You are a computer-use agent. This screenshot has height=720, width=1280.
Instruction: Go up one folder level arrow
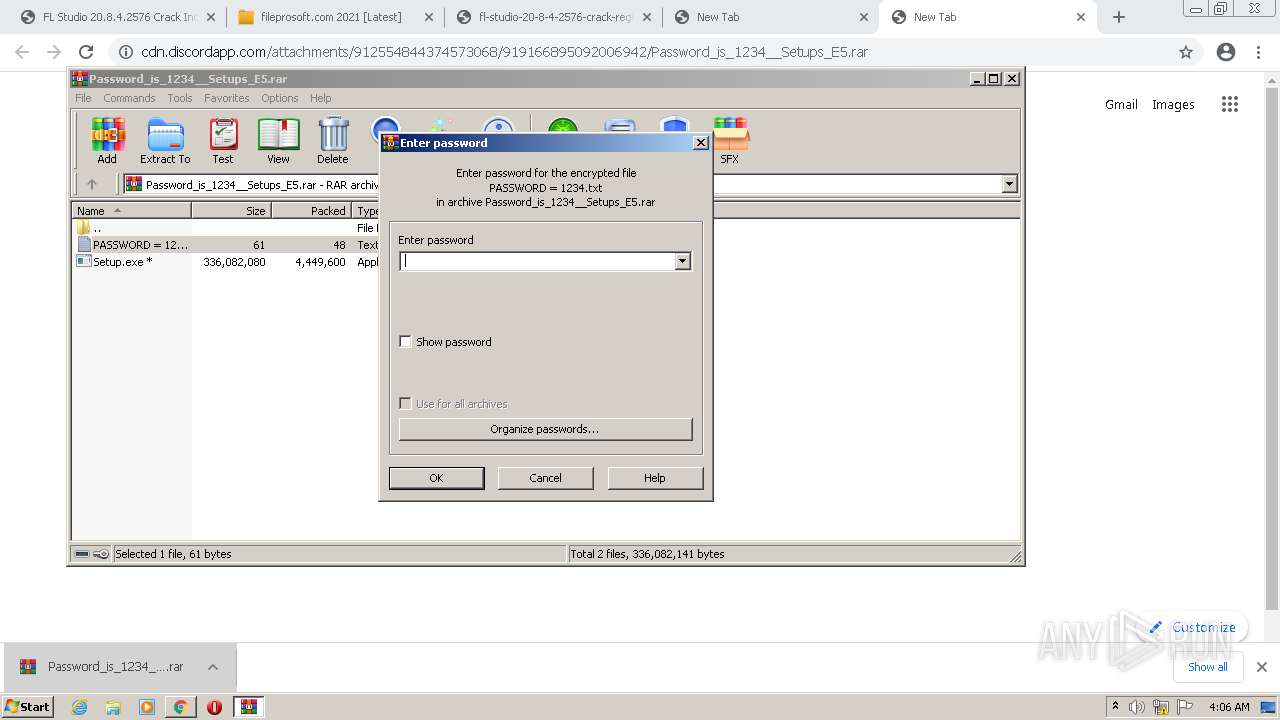coord(92,184)
